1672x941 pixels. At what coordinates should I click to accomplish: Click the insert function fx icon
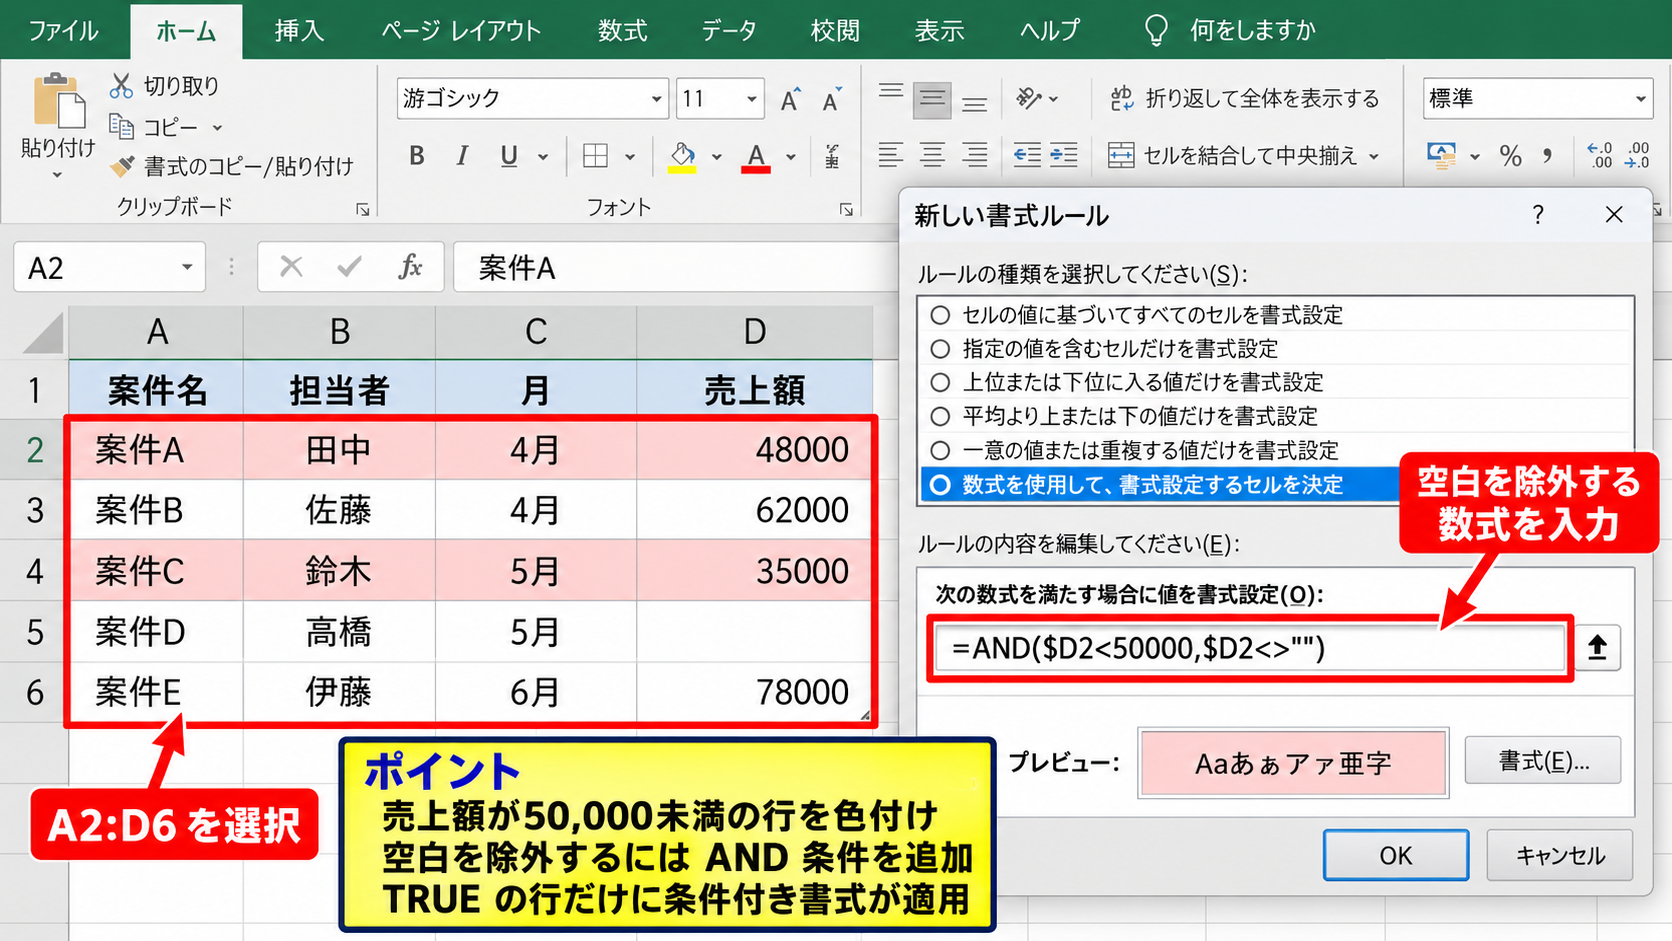[410, 267]
